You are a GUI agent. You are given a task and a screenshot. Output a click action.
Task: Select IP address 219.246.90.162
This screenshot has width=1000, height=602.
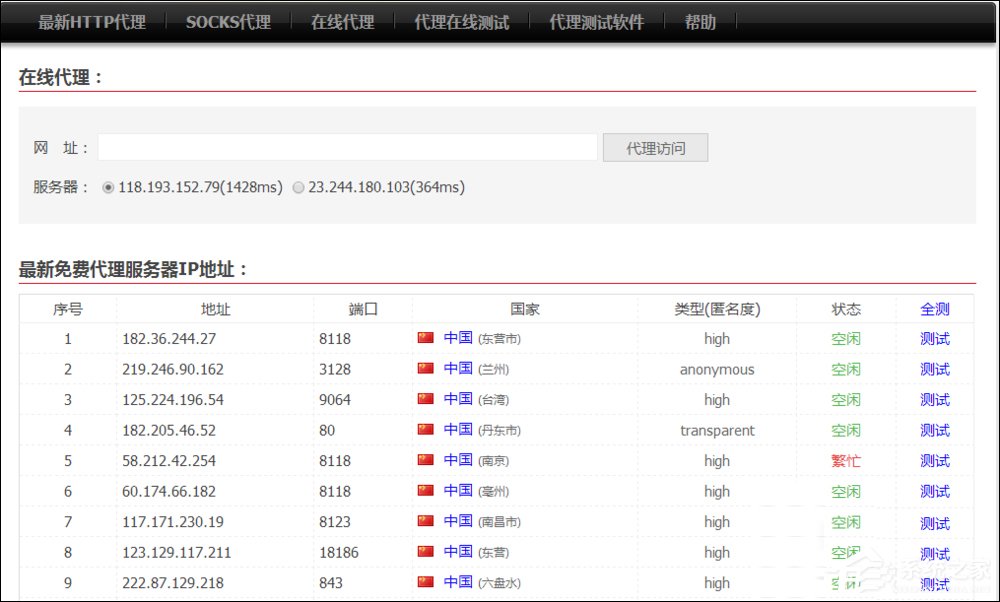173,369
